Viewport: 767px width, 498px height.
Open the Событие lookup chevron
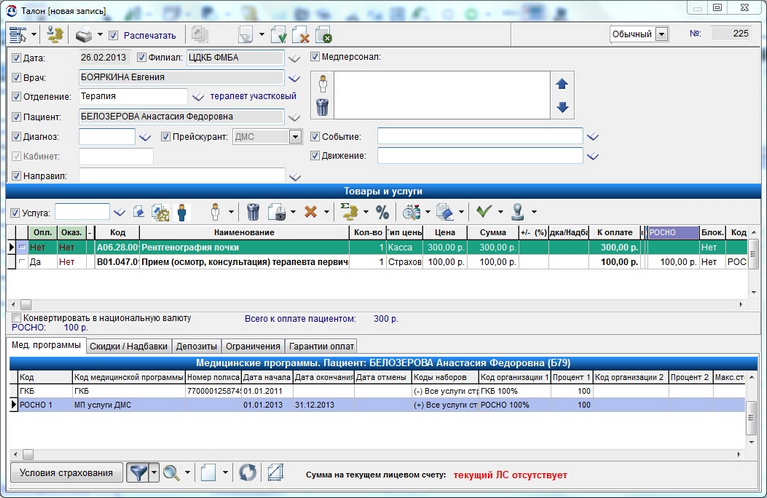(593, 137)
